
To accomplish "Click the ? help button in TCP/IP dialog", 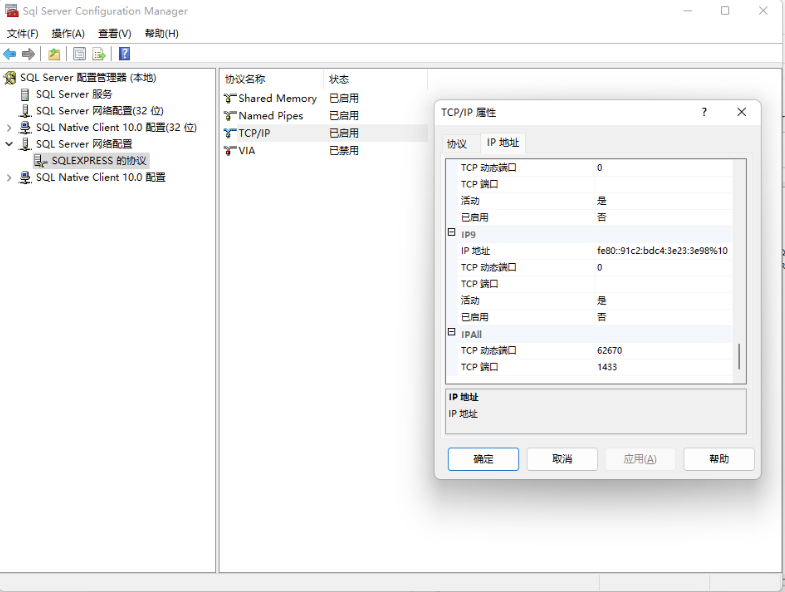I will [x=704, y=112].
